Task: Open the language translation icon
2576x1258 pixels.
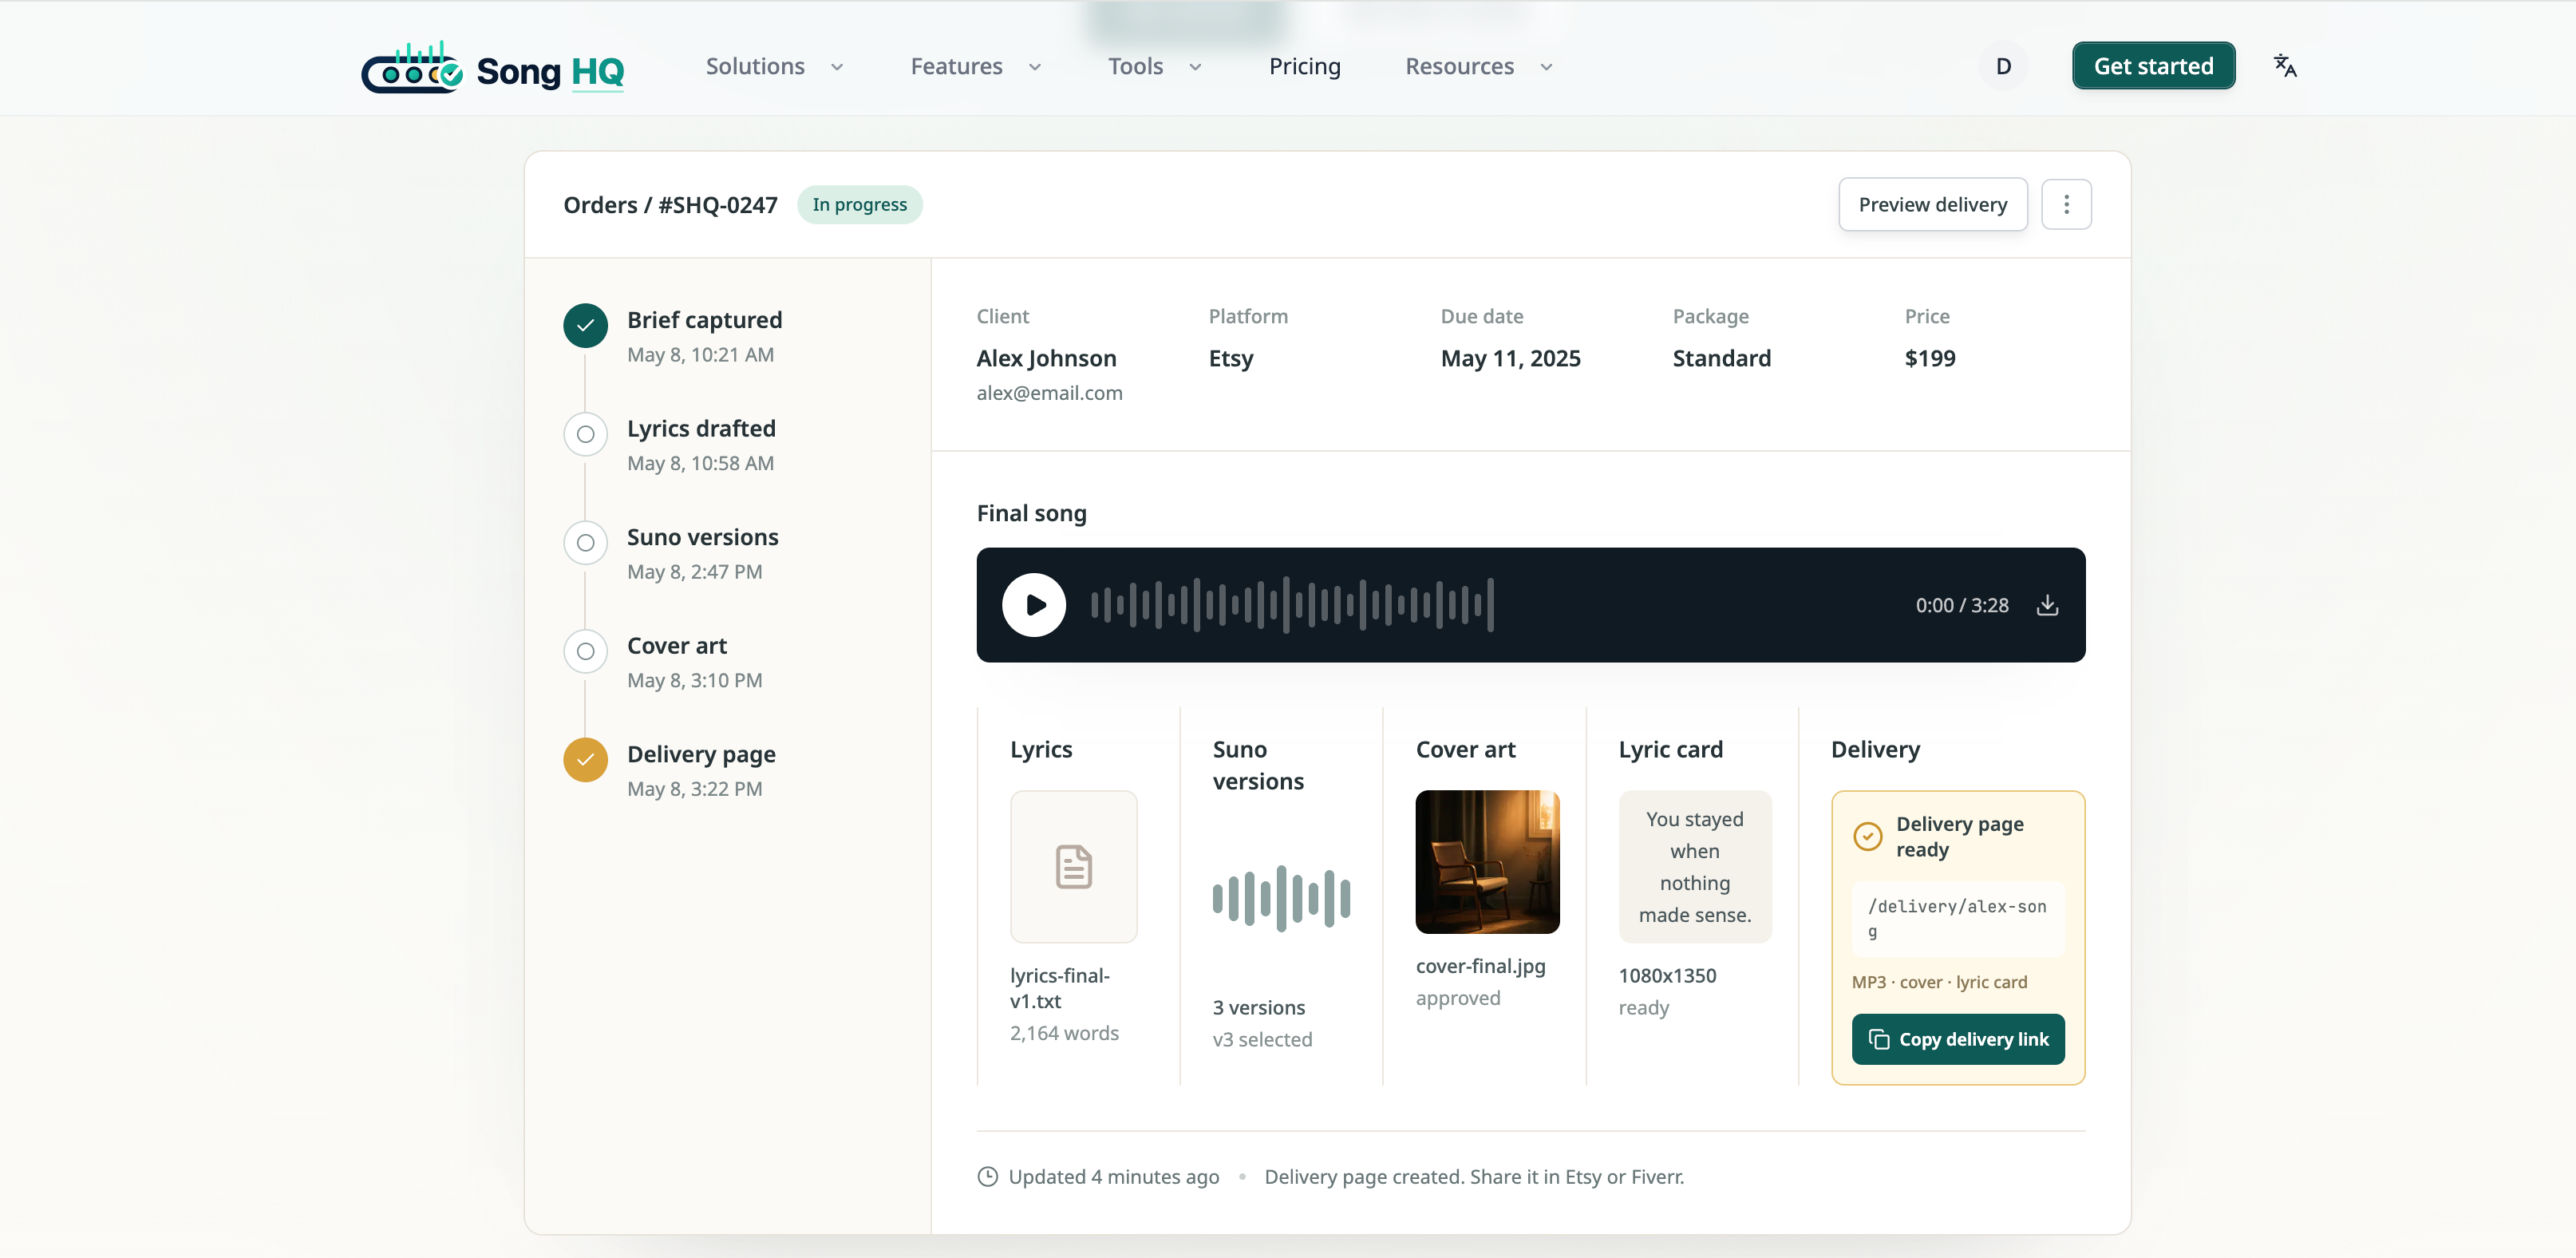Action: (x=2284, y=66)
